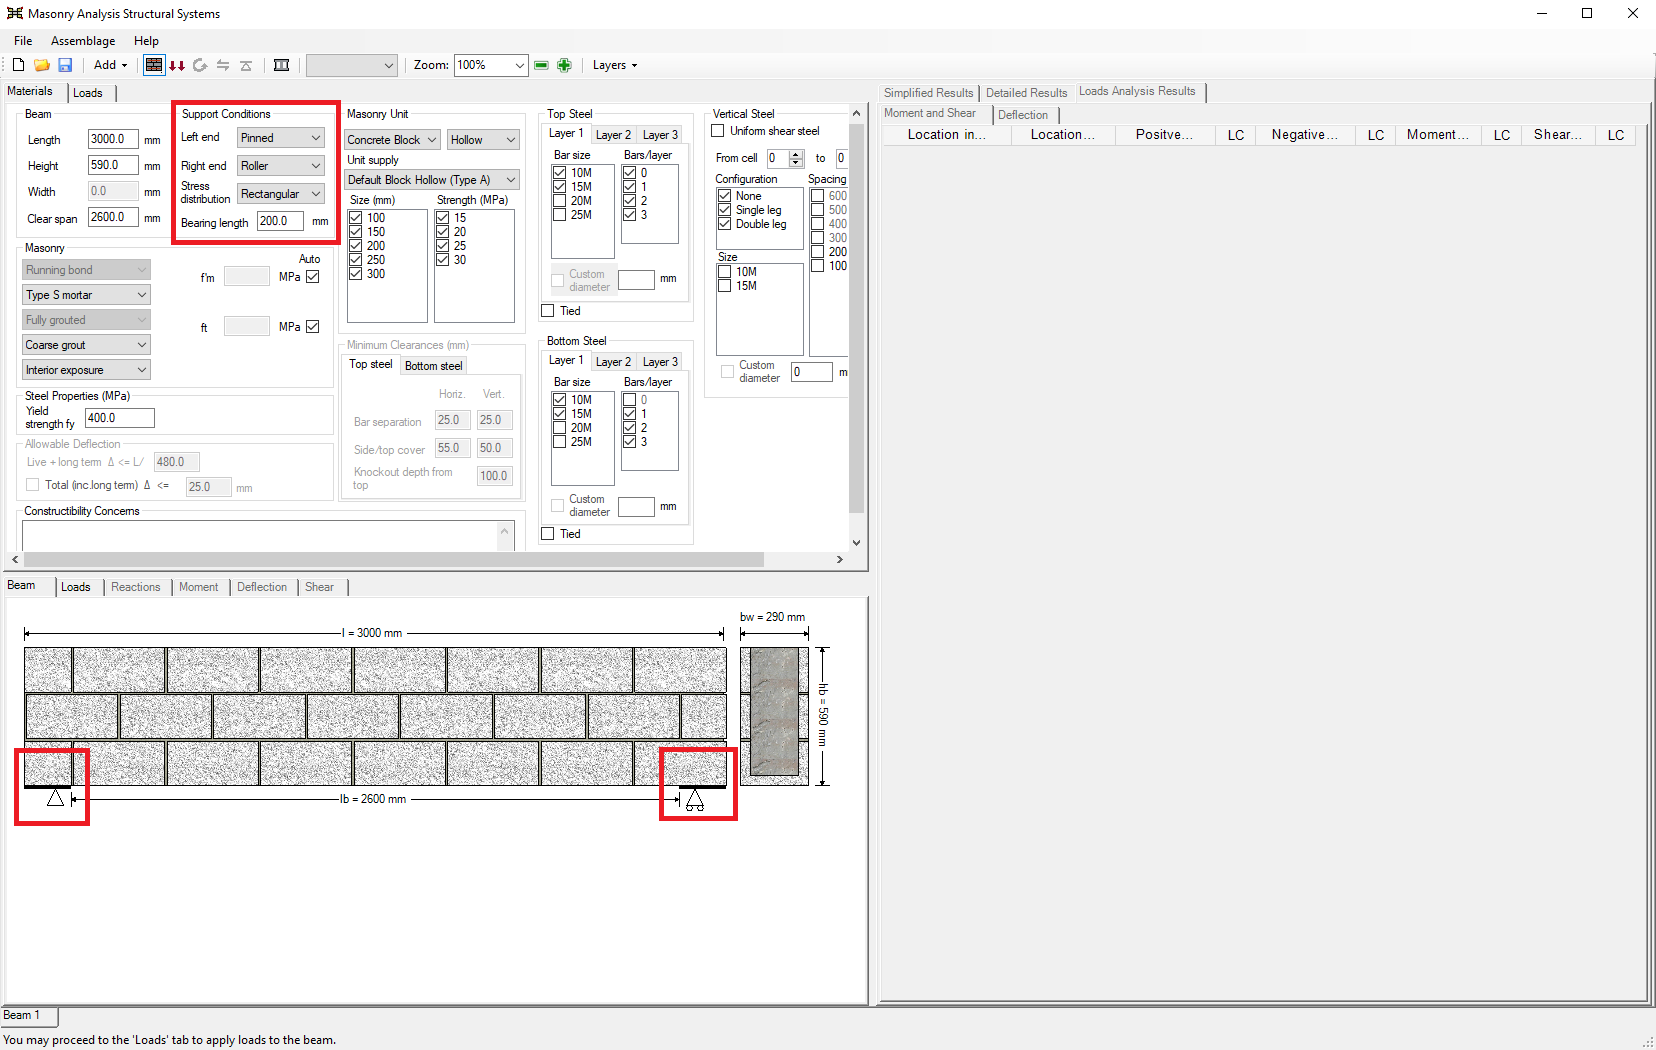Expand the Stress distribution Rectangular dropdown

point(281,194)
